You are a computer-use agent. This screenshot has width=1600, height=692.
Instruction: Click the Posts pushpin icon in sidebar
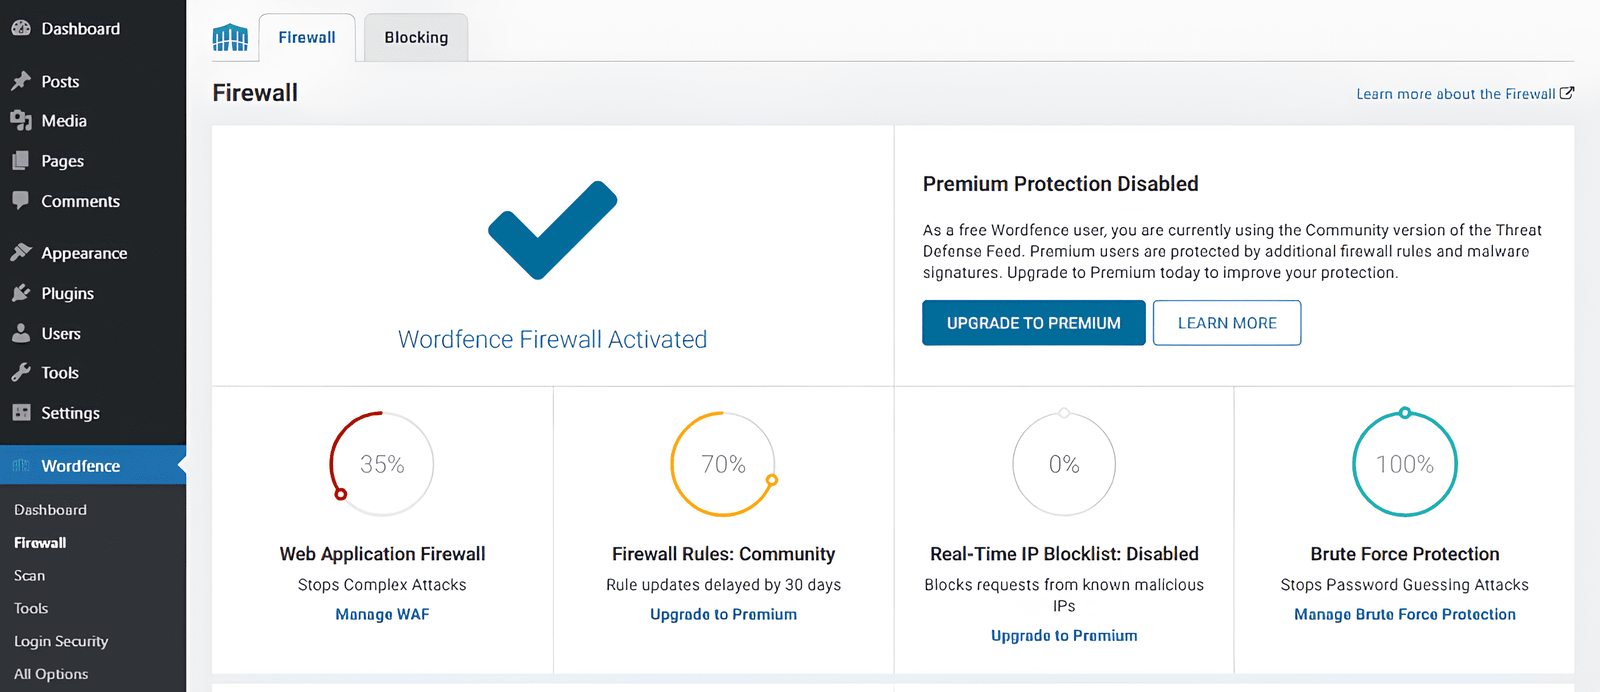[21, 81]
